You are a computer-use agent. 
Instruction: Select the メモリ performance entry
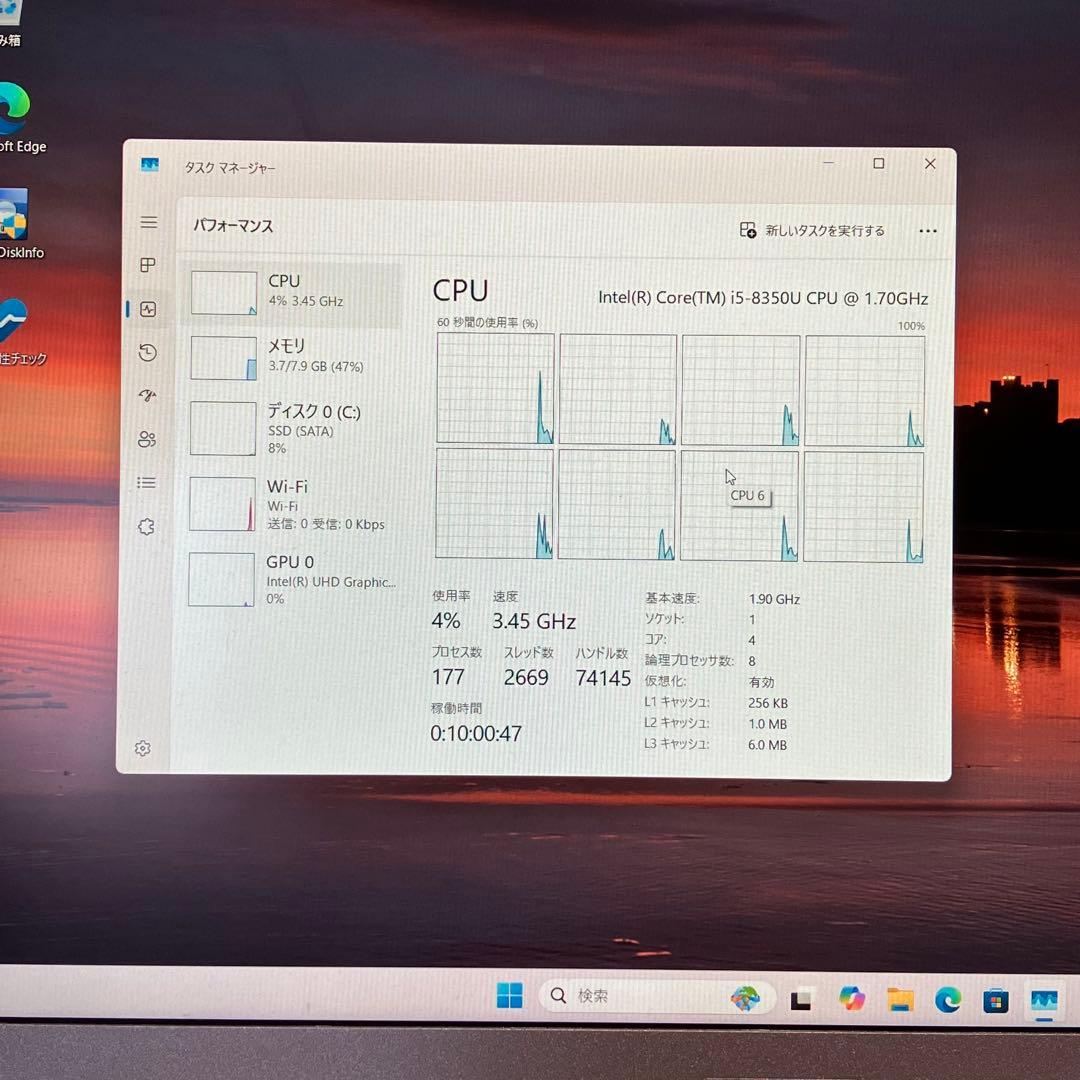(292, 357)
